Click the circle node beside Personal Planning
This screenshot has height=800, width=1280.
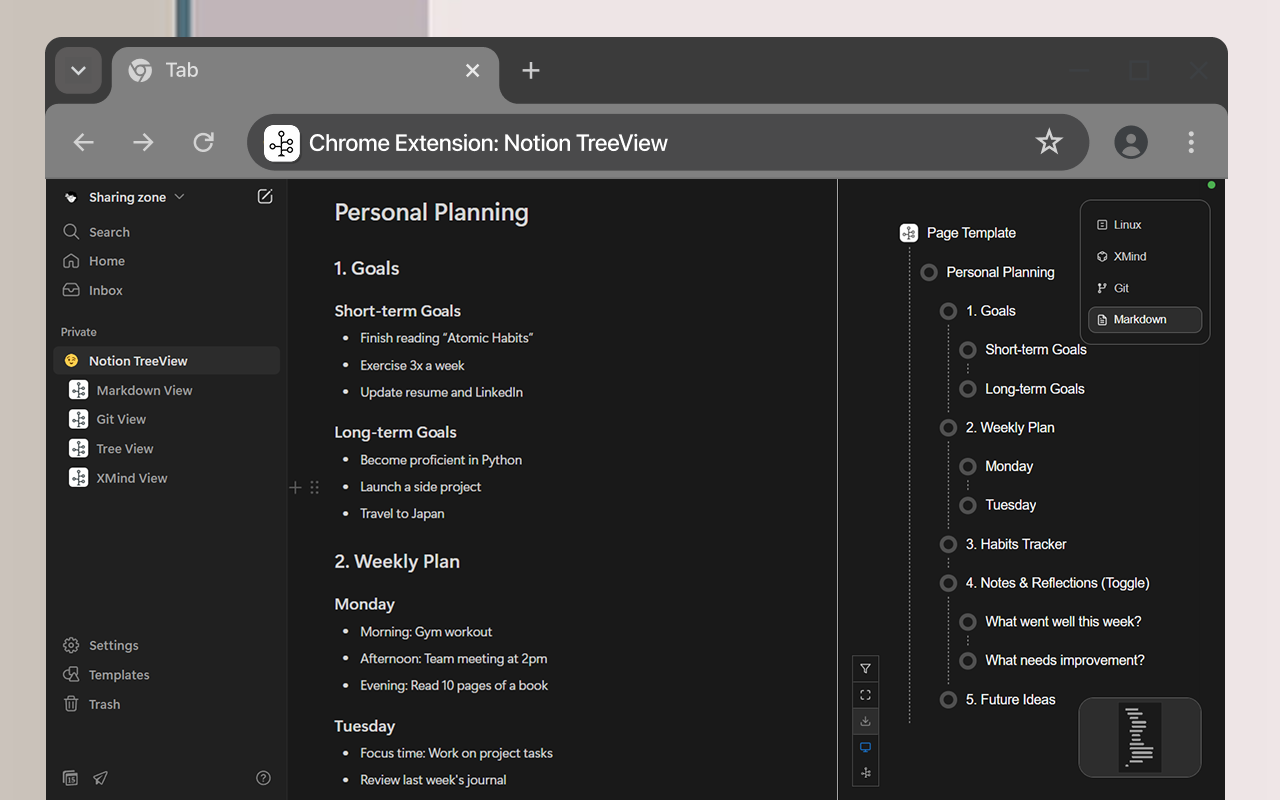(929, 272)
